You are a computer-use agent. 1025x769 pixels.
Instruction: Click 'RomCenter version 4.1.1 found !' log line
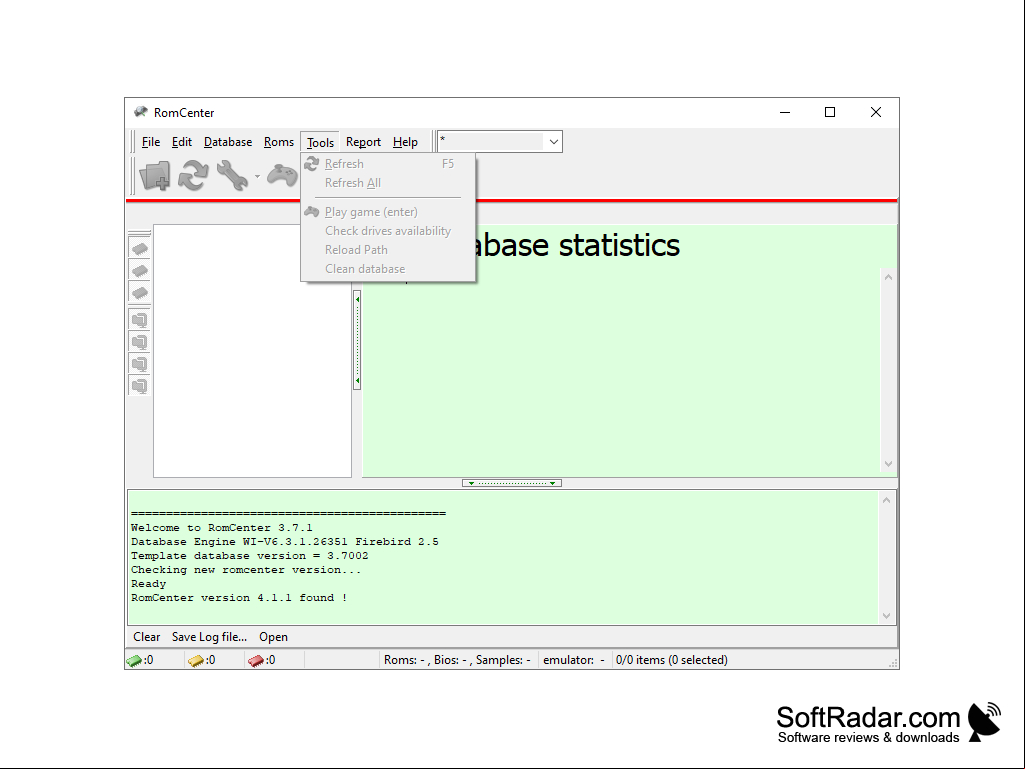[x=239, y=598]
